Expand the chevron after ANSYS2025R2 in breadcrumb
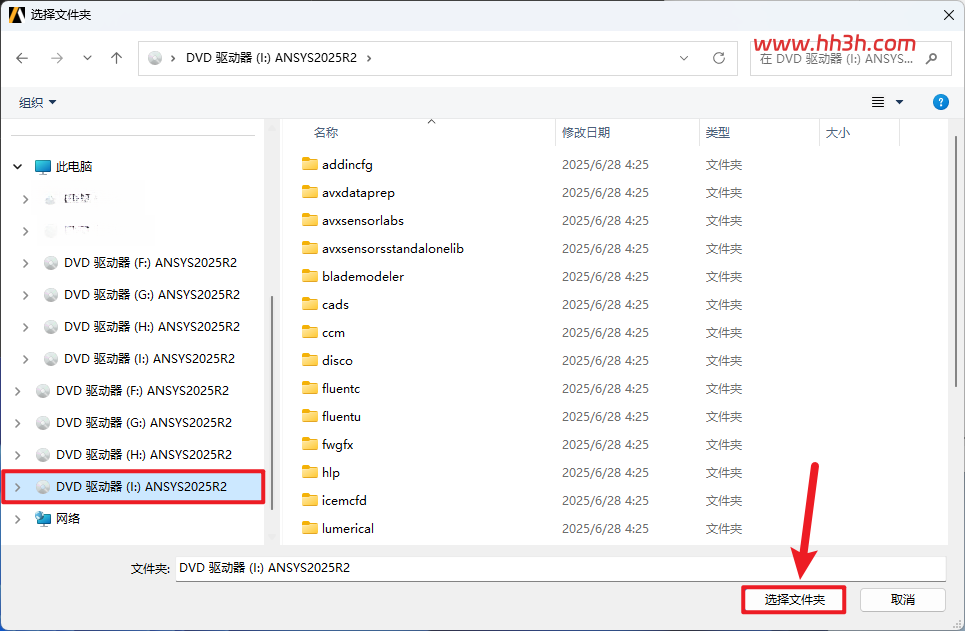 pyautogui.click(x=369, y=58)
